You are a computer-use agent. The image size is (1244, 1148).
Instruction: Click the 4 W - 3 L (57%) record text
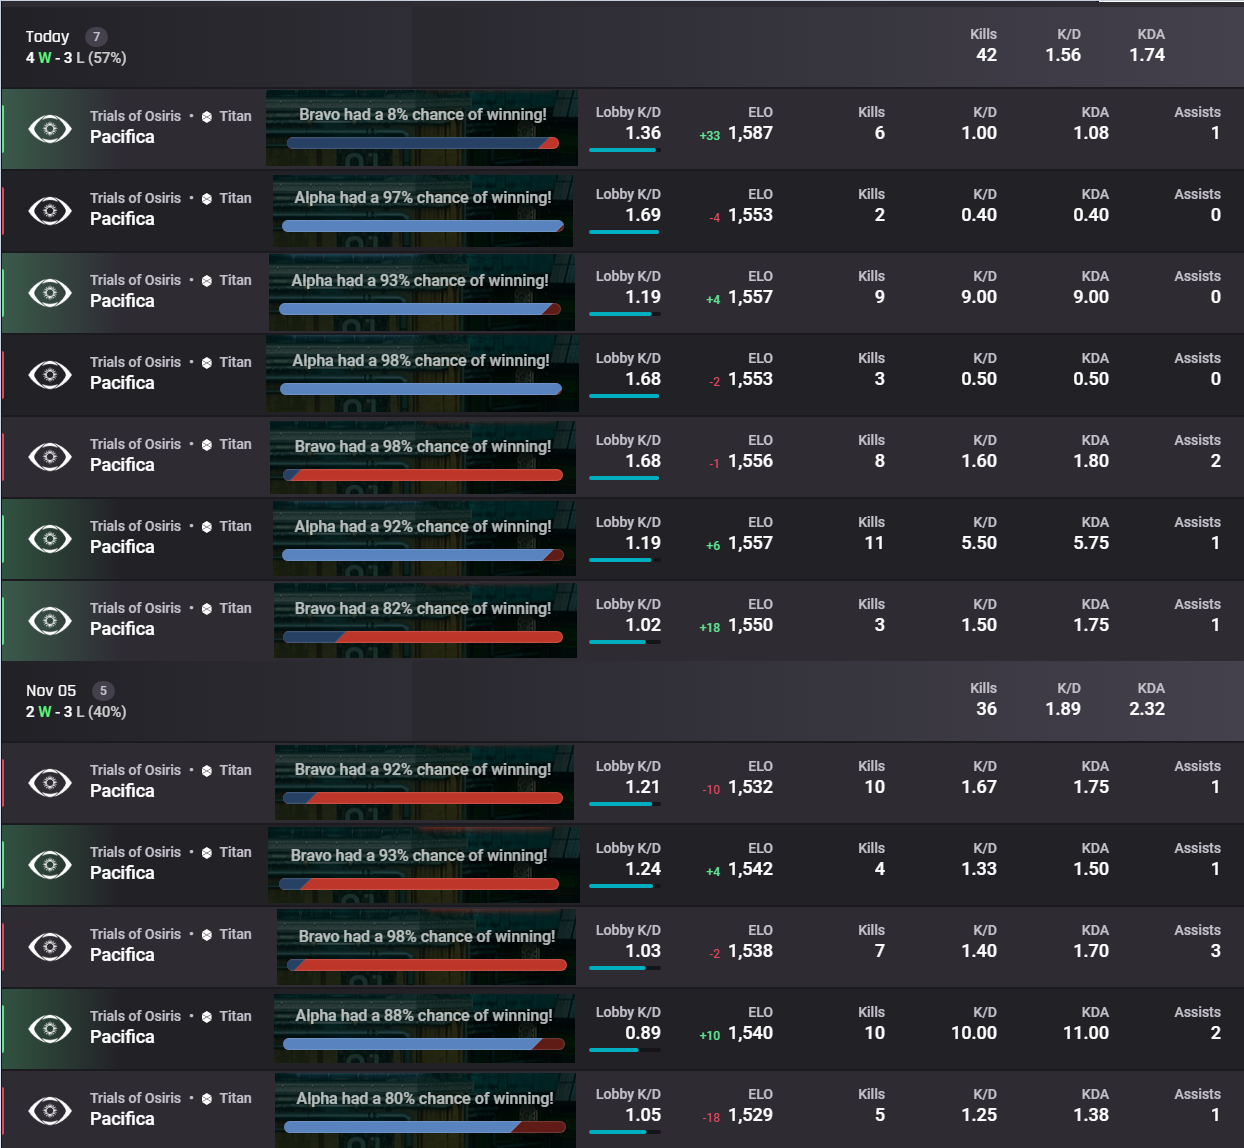point(76,58)
